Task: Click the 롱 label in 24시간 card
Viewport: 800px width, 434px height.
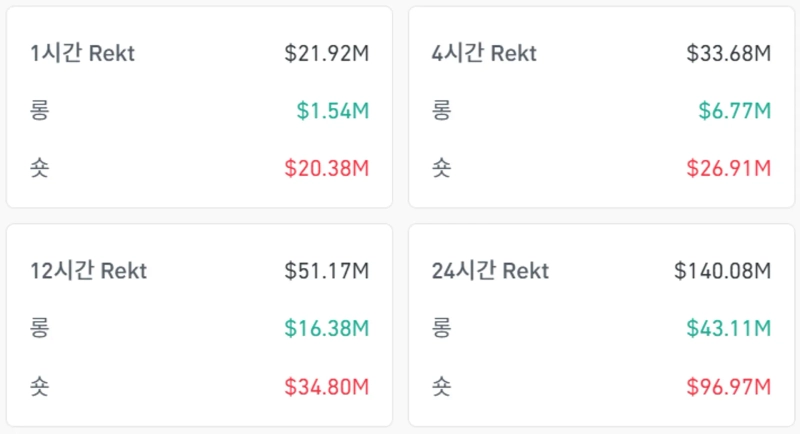Action: 442,327
